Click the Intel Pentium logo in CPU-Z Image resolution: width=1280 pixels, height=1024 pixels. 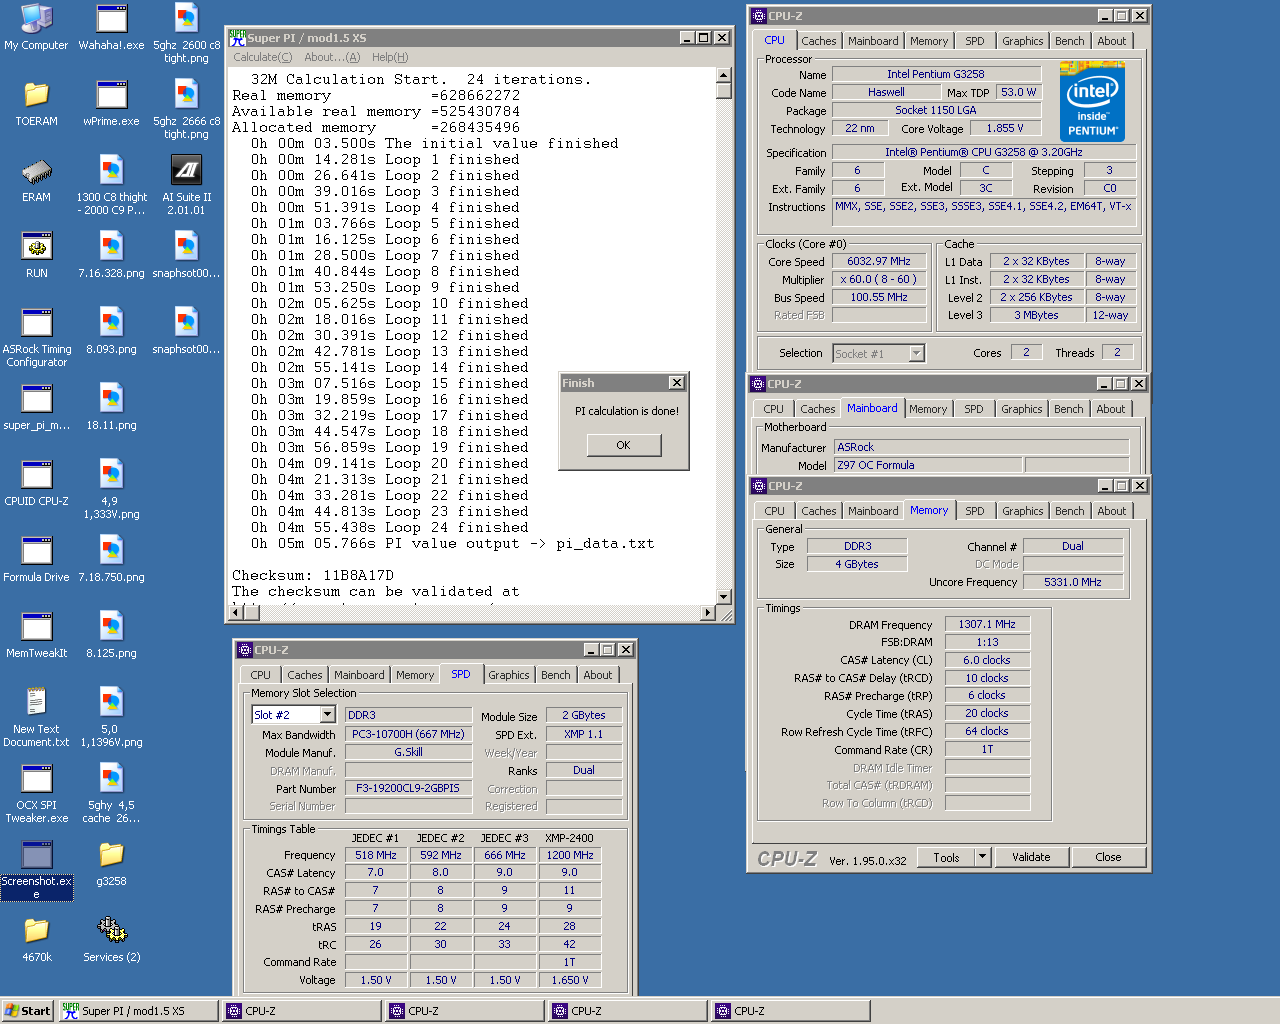pyautogui.click(x=1092, y=101)
